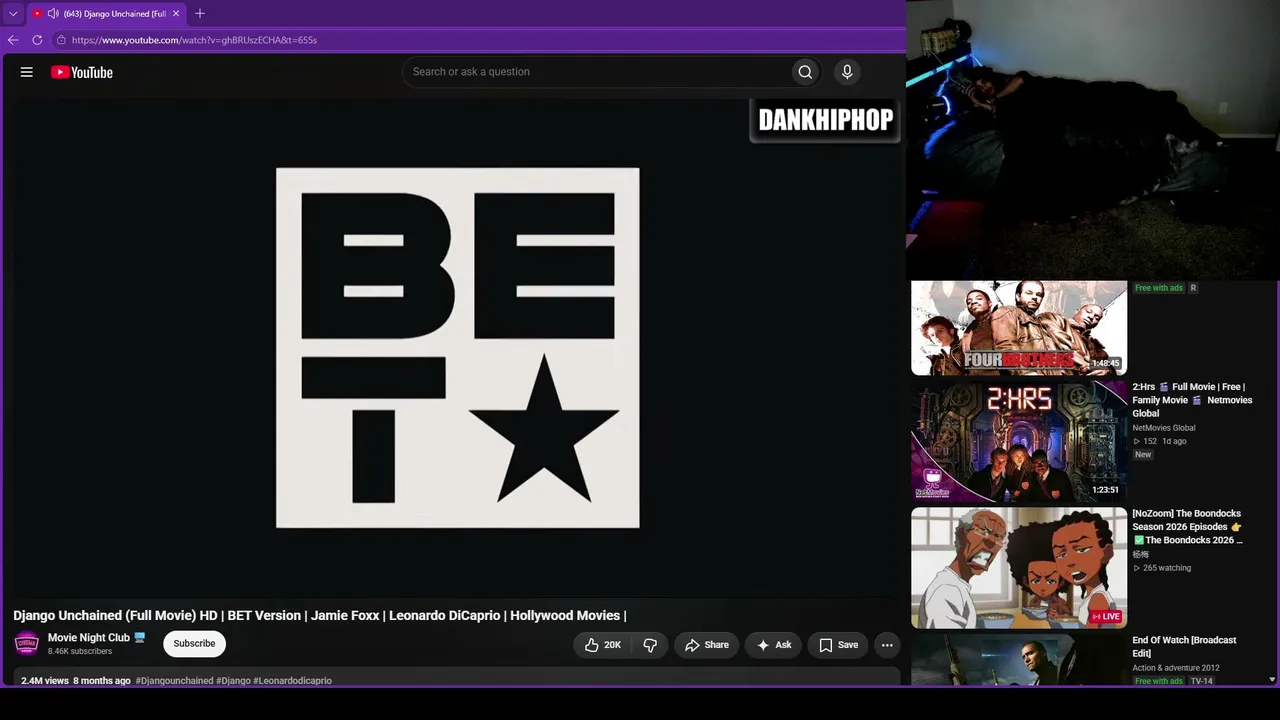Image resolution: width=1280 pixels, height=720 pixels.
Task: Reload the YouTube page
Action: pos(37,40)
